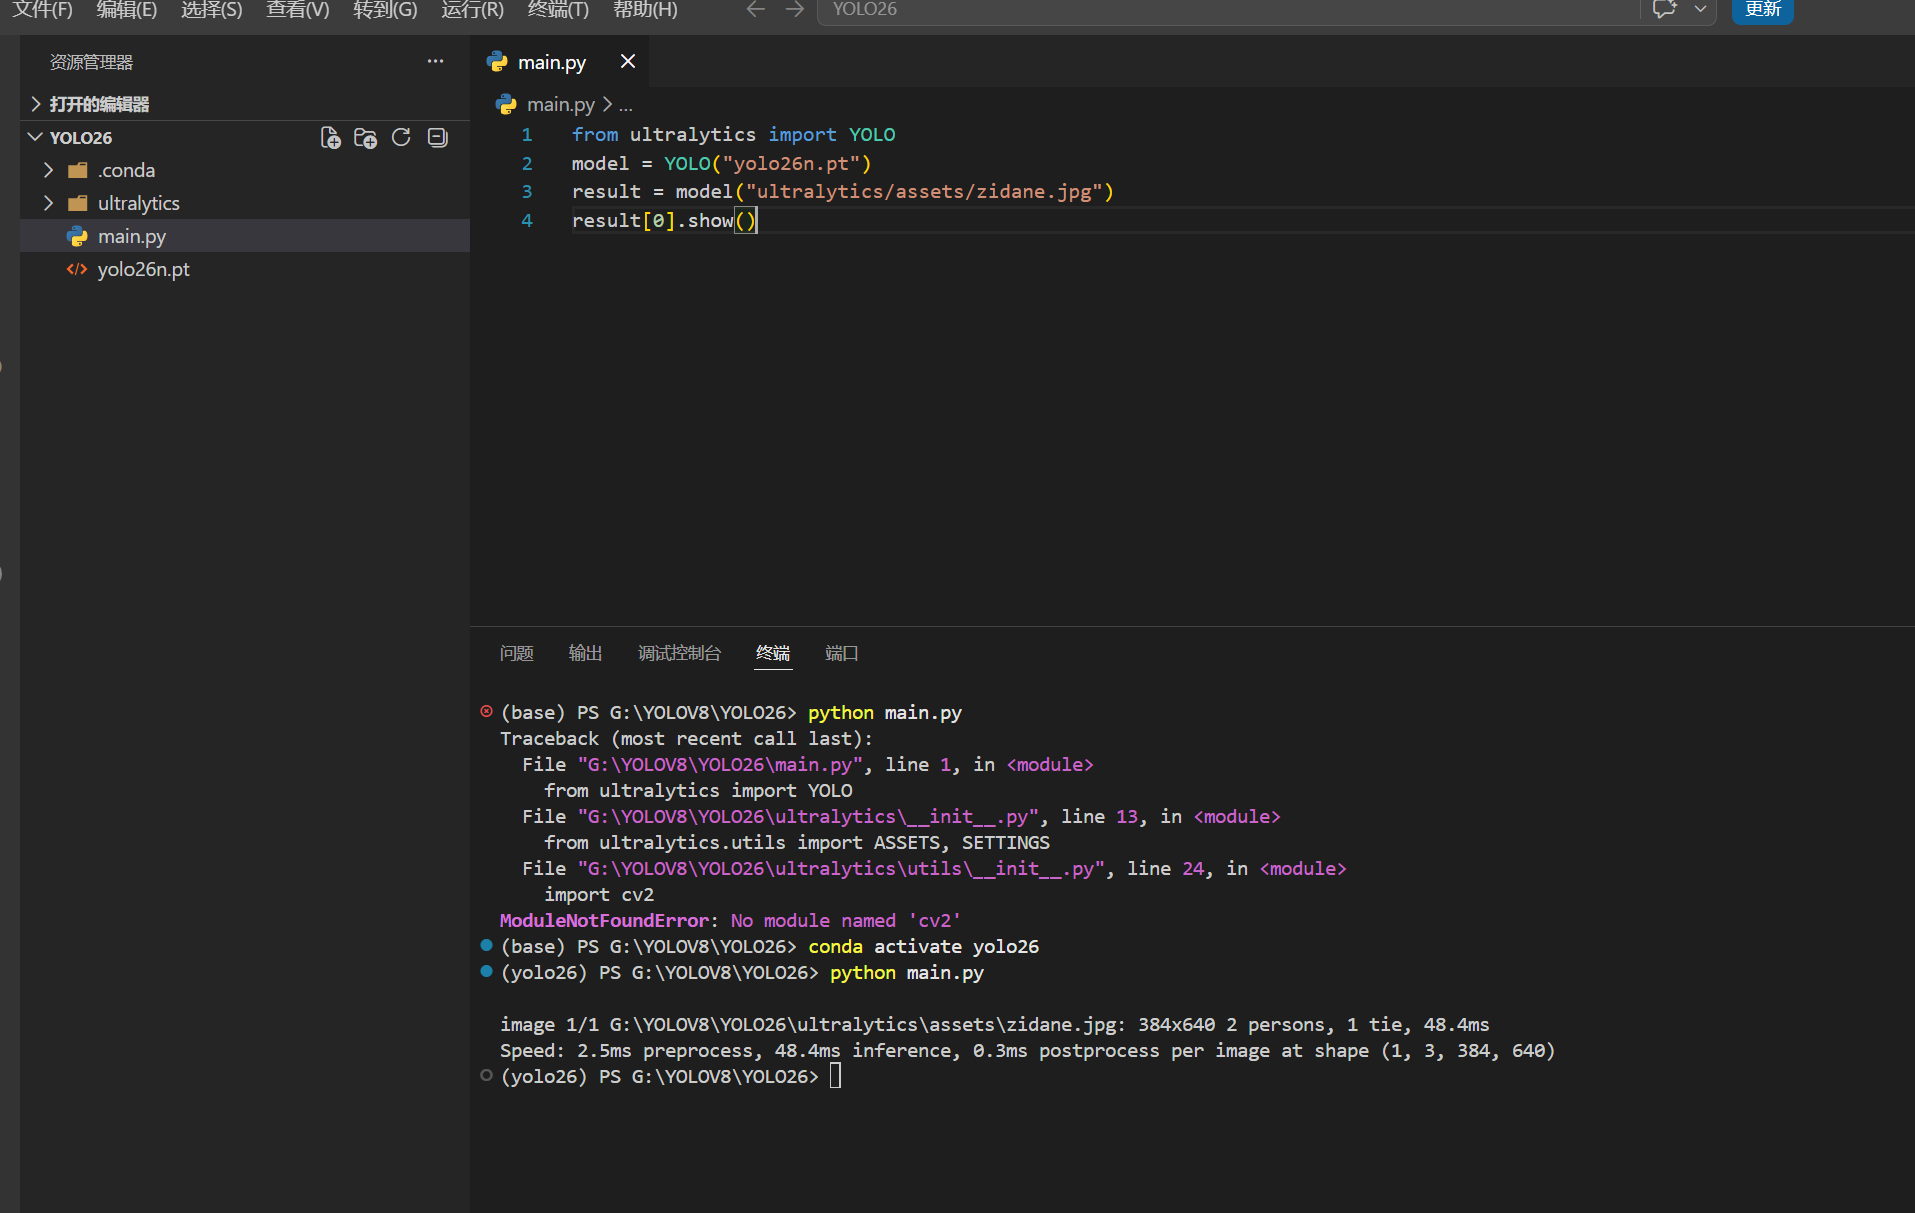Click the New Folder icon in explorer
The width and height of the screenshot is (1915, 1213).
366,138
